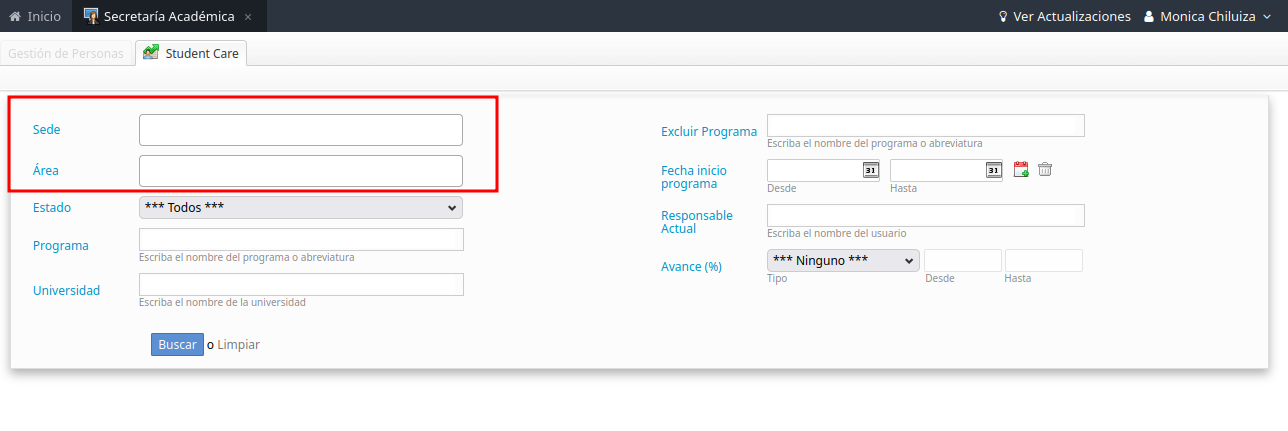Click the Secretaría Académica tab icon
Image resolution: width=1288 pixels, height=431 pixels.
91,16
